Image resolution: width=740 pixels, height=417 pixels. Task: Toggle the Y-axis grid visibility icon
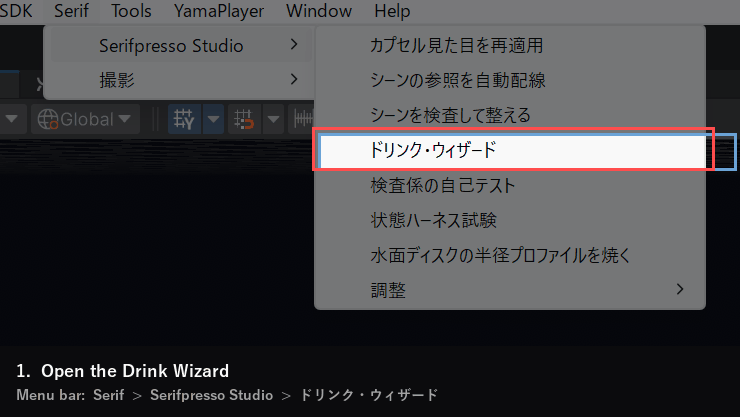tap(185, 119)
